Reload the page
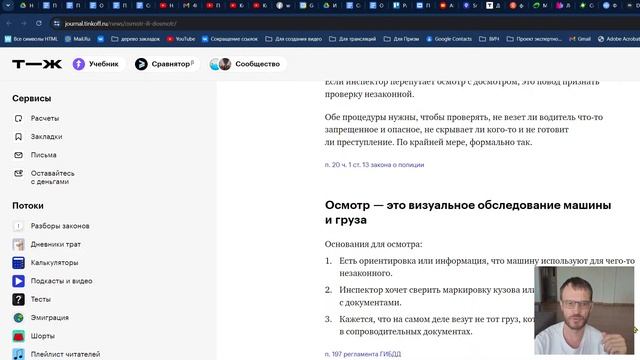640x360 pixels. (39, 23)
